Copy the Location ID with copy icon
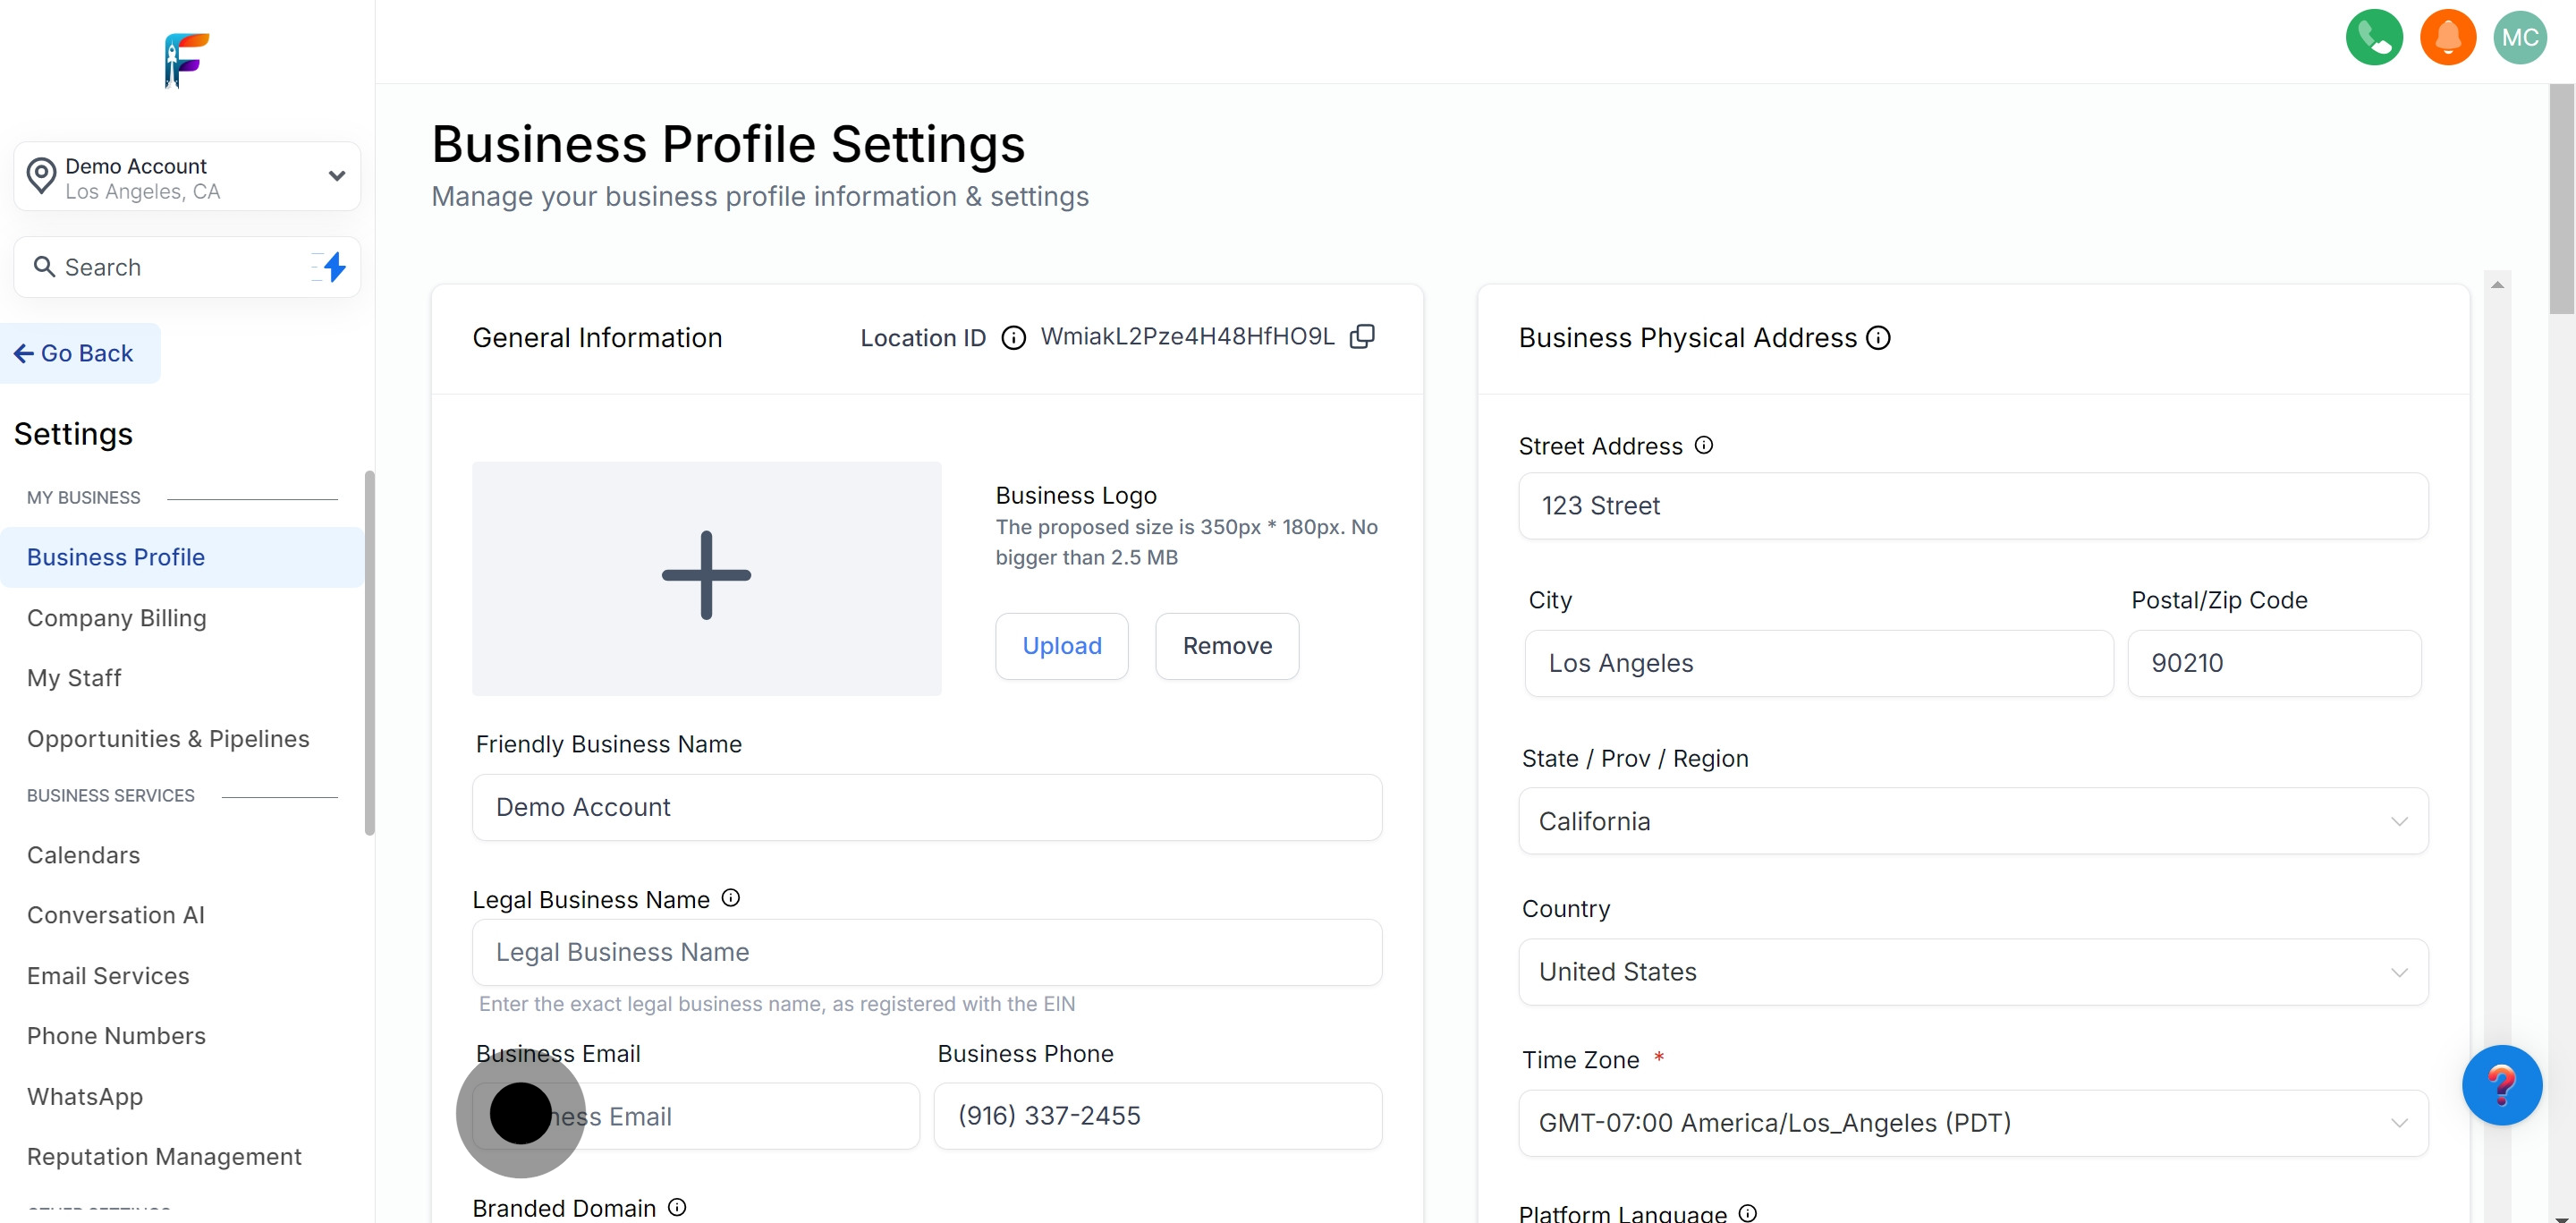The height and width of the screenshot is (1223, 2576). coord(1362,336)
